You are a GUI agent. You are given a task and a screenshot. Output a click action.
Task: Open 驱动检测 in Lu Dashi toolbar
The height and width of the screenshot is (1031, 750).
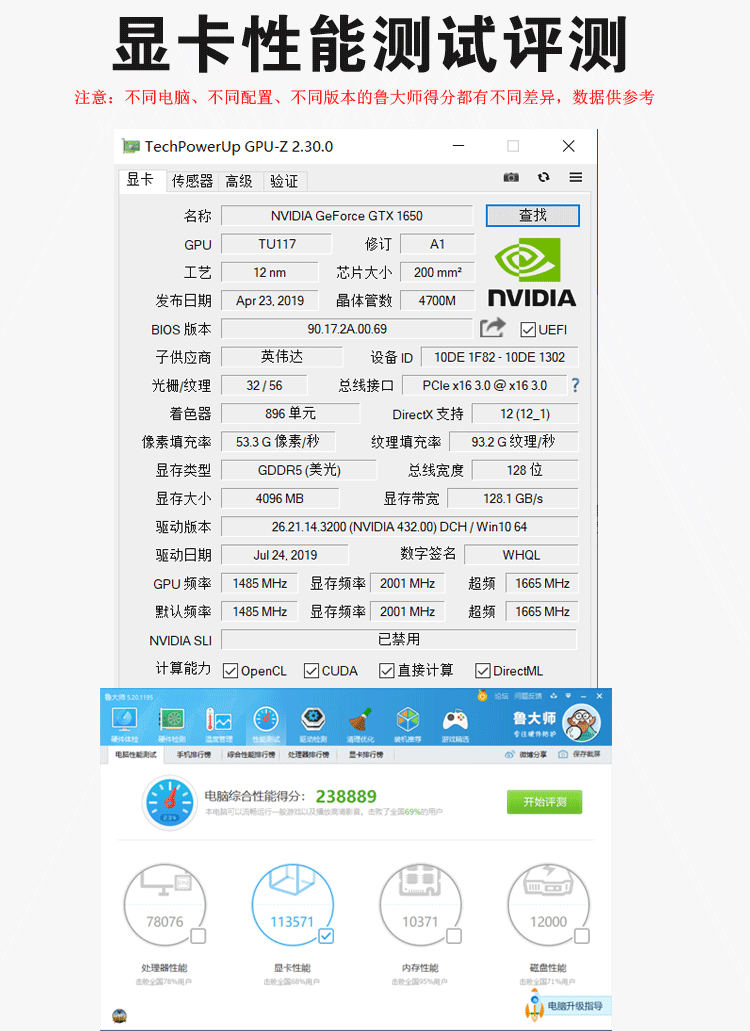tap(313, 724)
